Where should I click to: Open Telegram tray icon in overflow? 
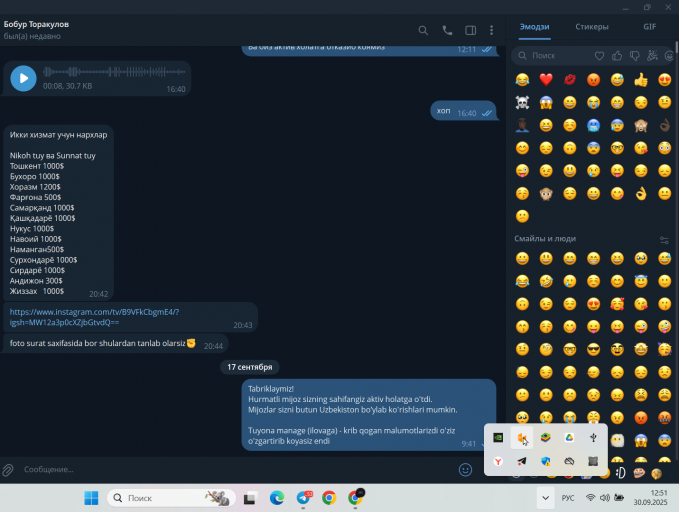(x=522, y=462)
